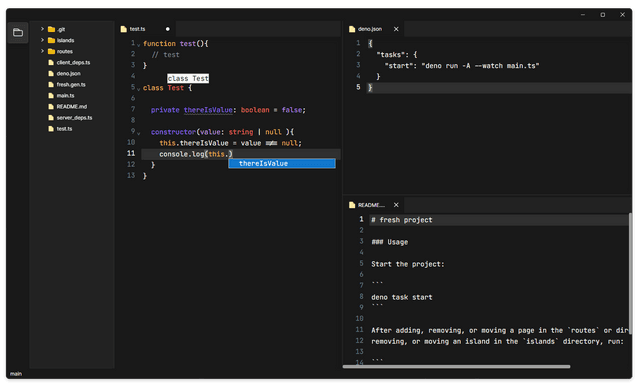Maximize the editor window

tap(602, 15)
